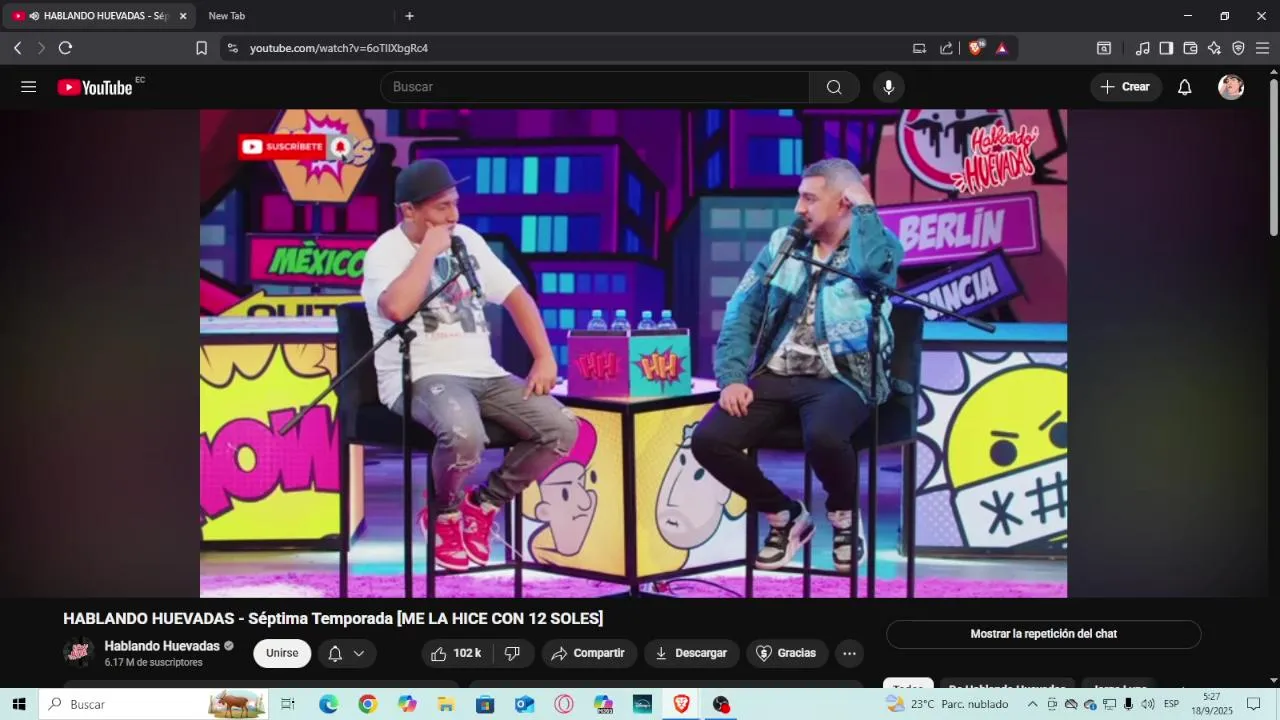Viewport: 1280px width, 720px height.
Task: Open Microsoft Store from taskbar
Action: [x=485, y=704]
